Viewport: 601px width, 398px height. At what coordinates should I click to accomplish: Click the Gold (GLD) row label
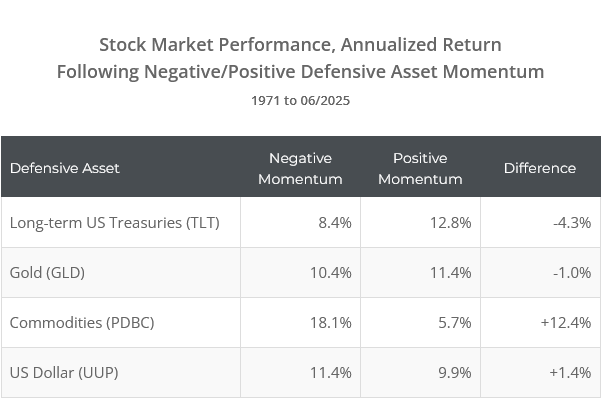[x=47, y=273]
